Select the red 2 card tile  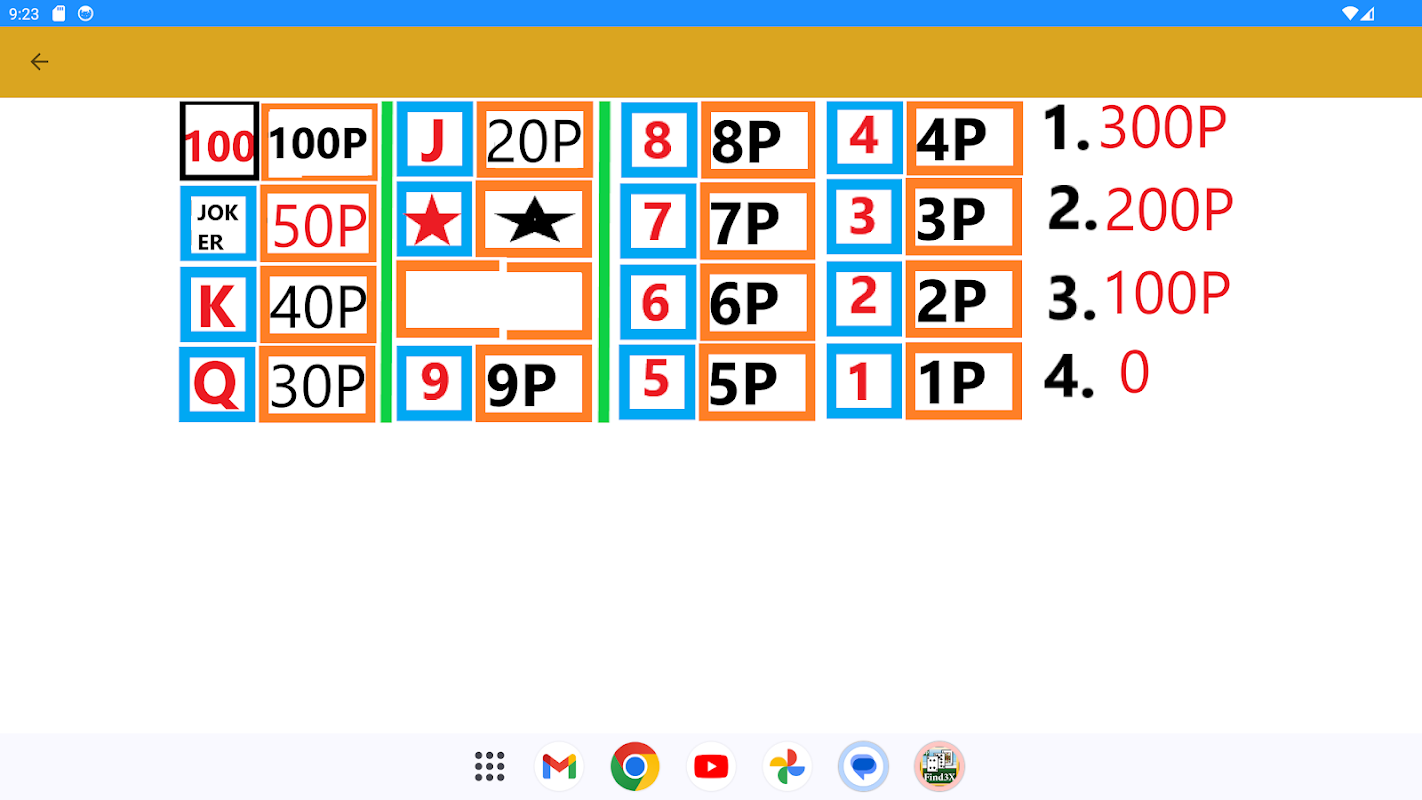click(864, 298)
